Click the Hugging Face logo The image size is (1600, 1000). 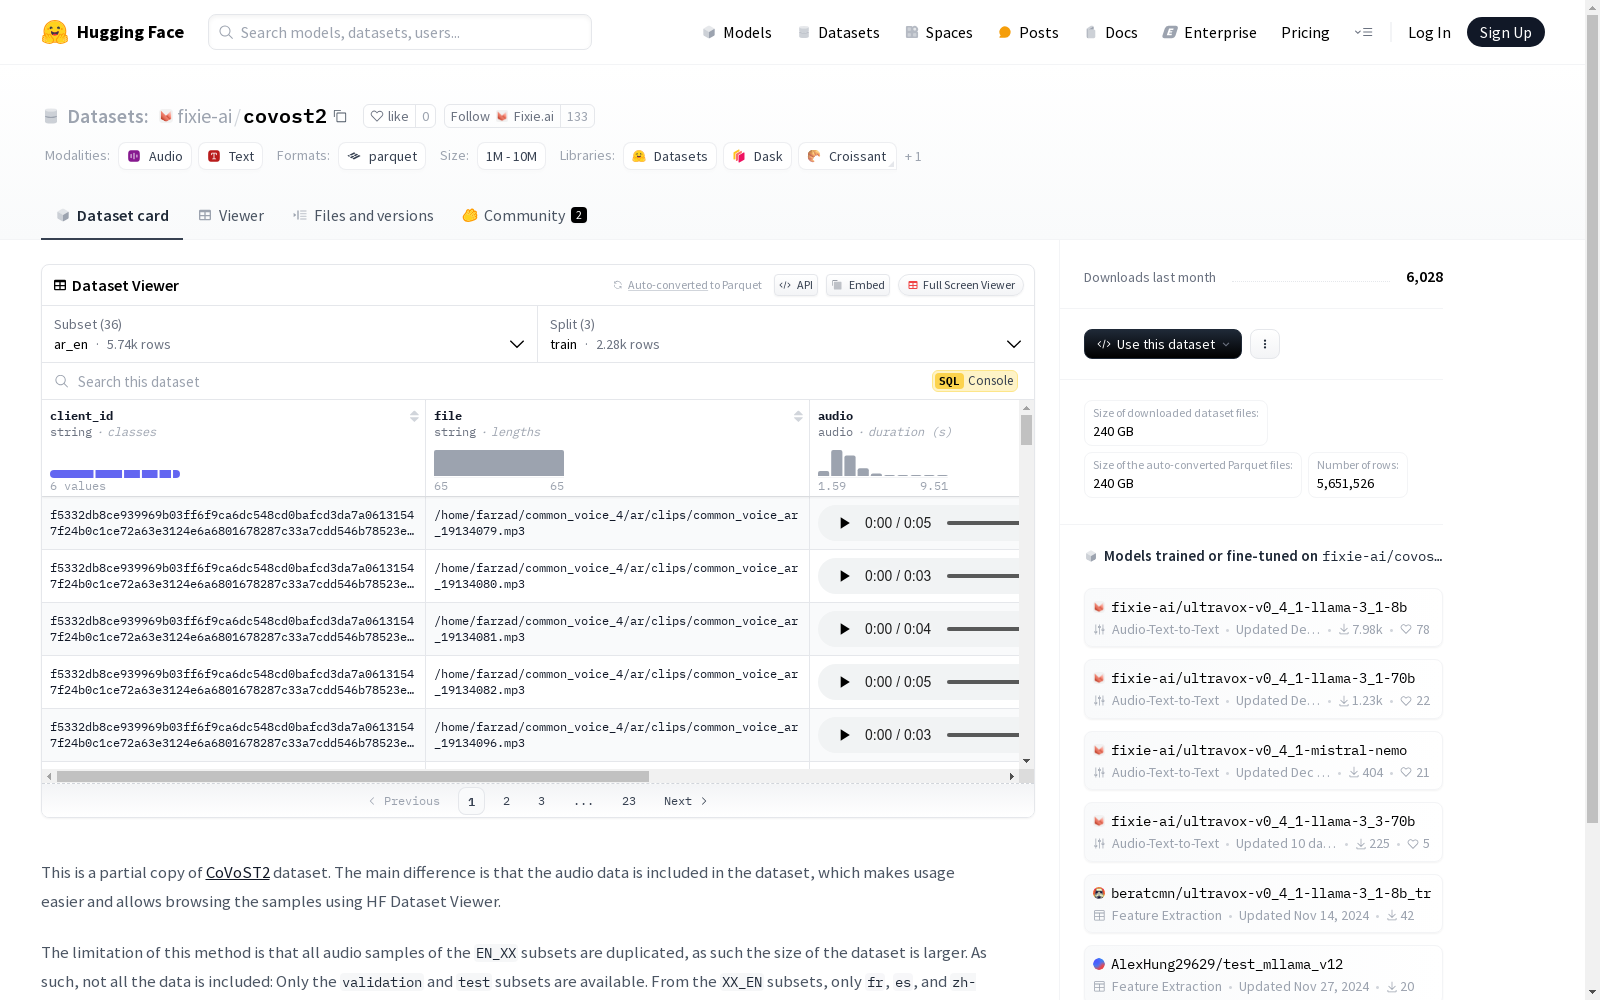tap(113, 32)
